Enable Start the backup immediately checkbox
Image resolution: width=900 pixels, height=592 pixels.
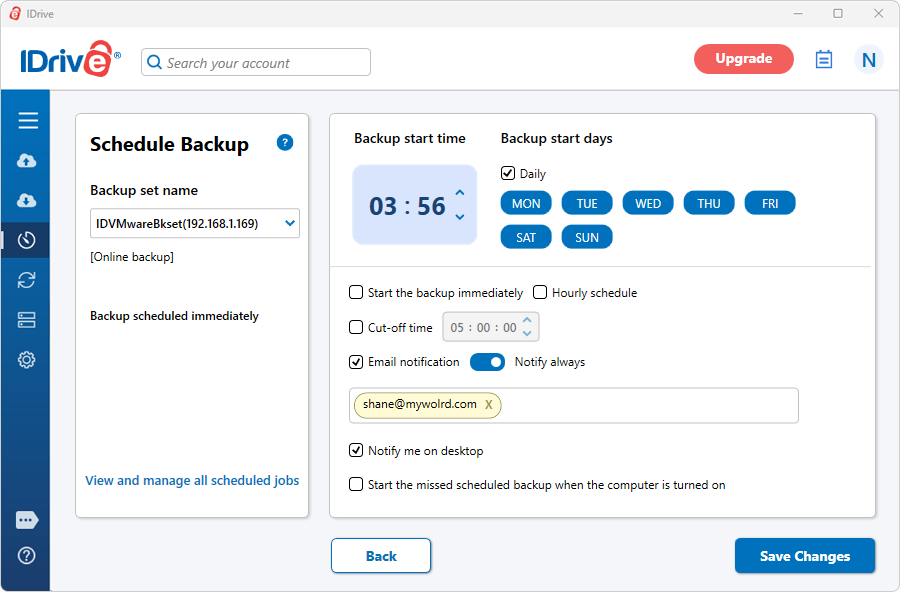[x=356, y=293]
